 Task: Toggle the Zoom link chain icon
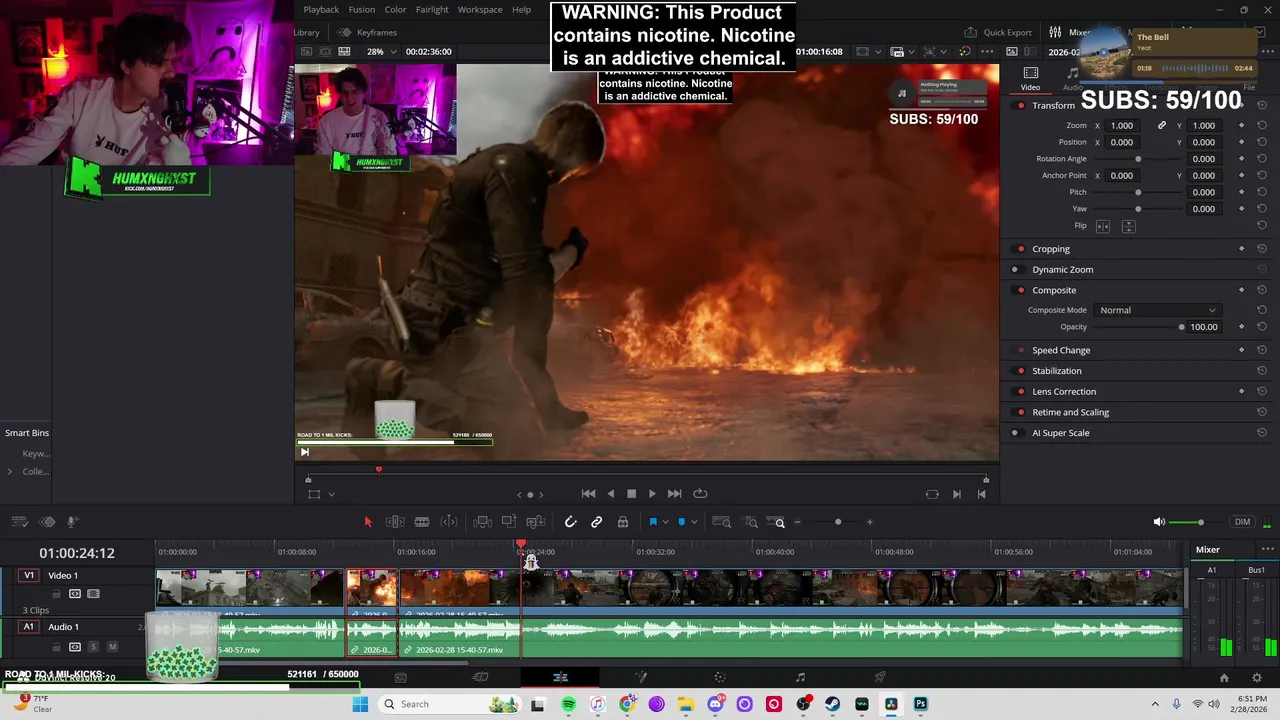click(x=1162, y=126)
